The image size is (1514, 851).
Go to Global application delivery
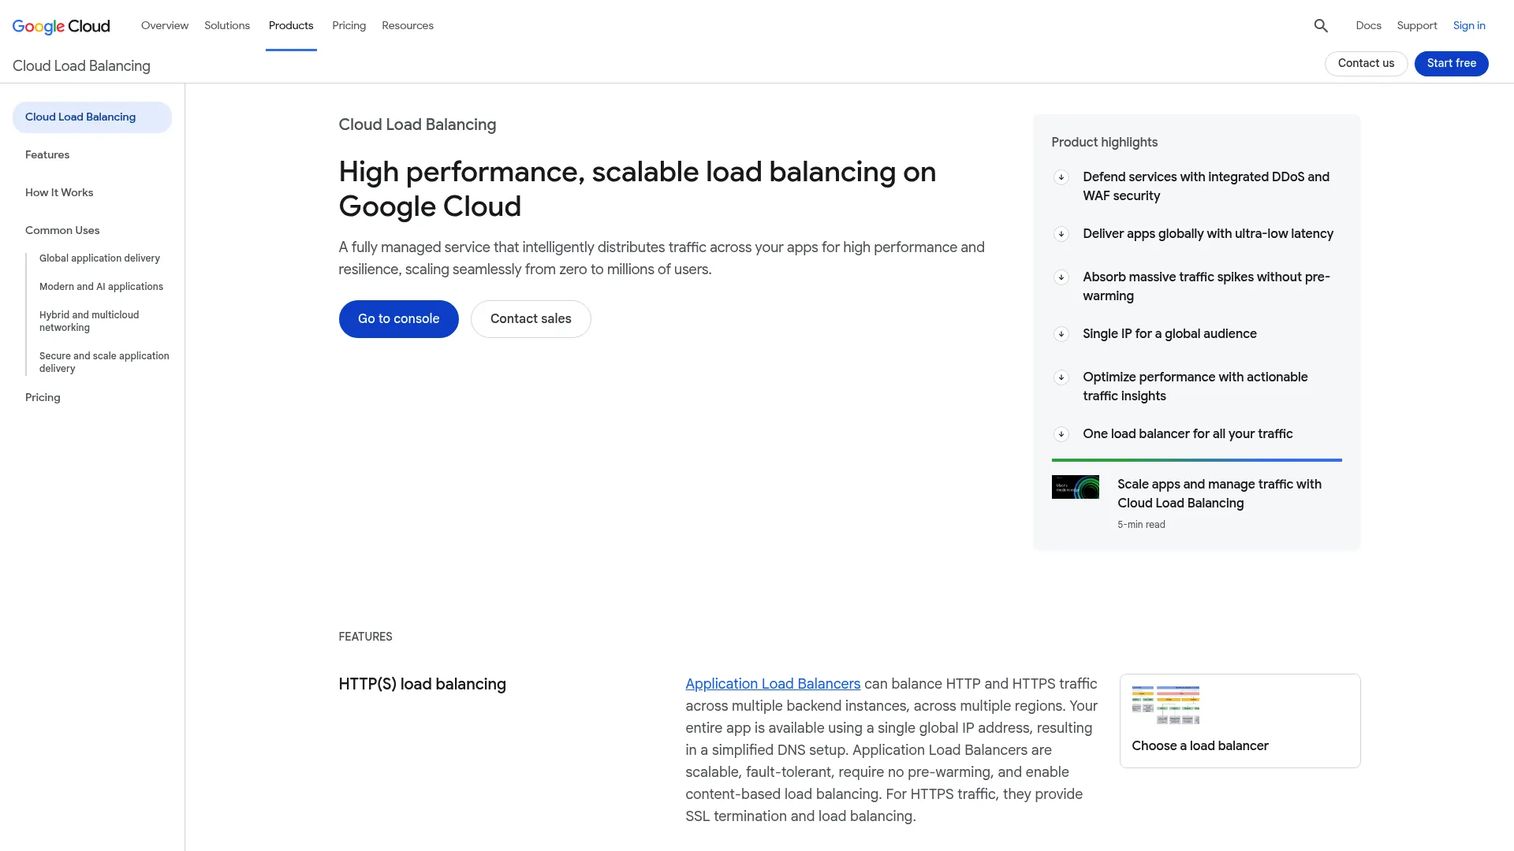(x=99, y=258)
